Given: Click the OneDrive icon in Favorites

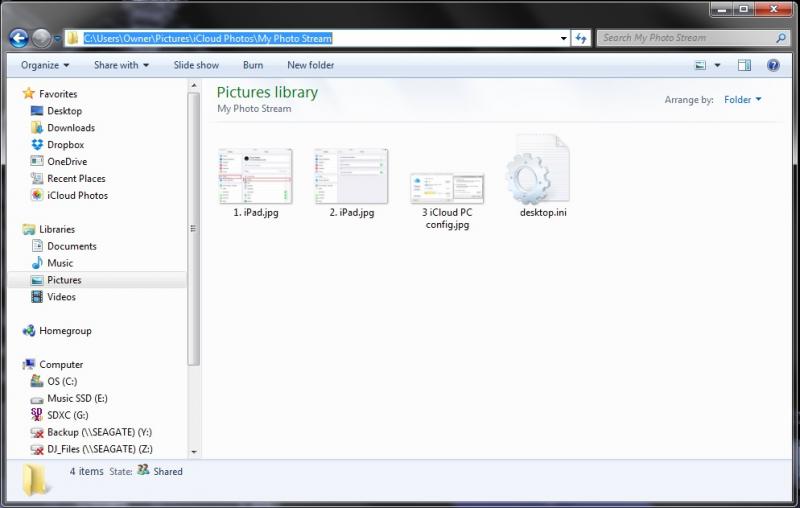Looking at the screenshot, I should click(x=37, y=161).
